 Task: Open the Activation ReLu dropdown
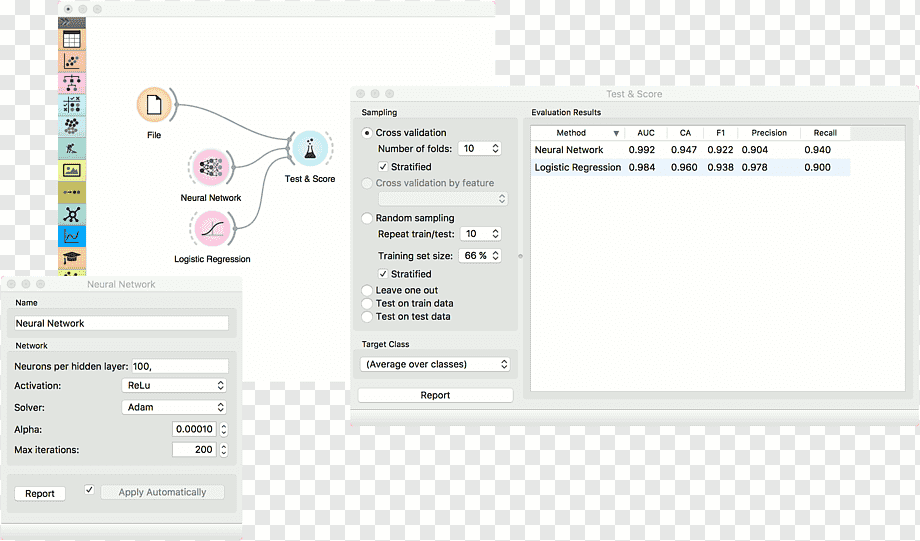[174, 386]
